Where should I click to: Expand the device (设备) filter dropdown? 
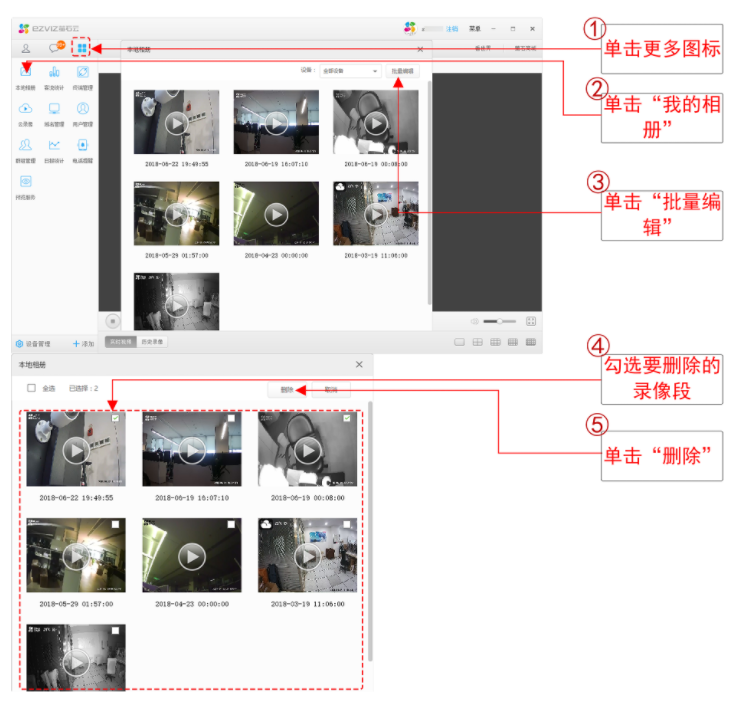349,71
